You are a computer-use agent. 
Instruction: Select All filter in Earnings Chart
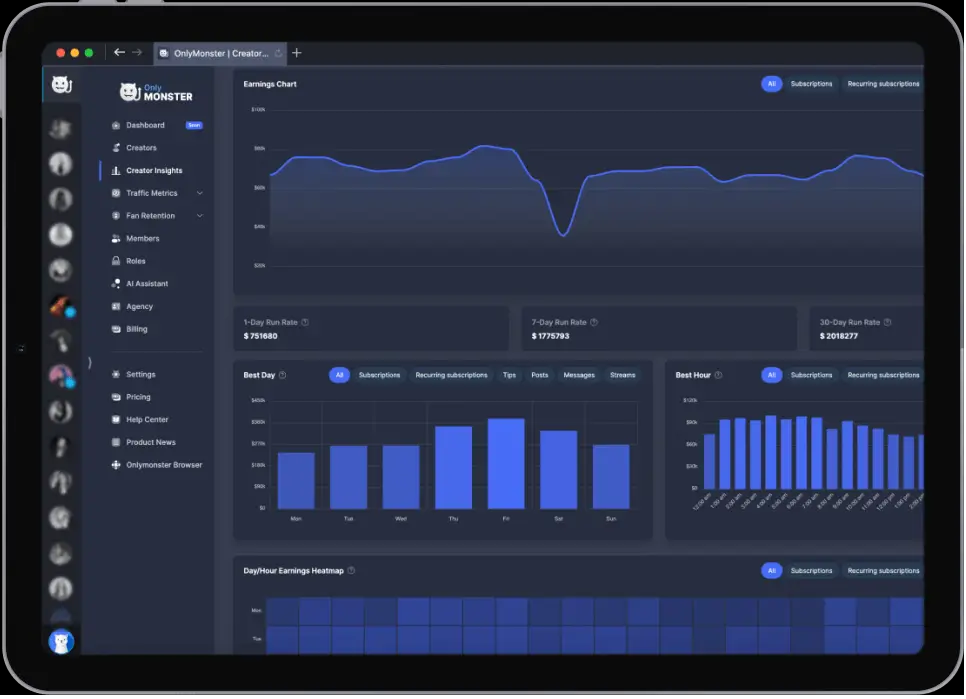(x=771, y=84)
